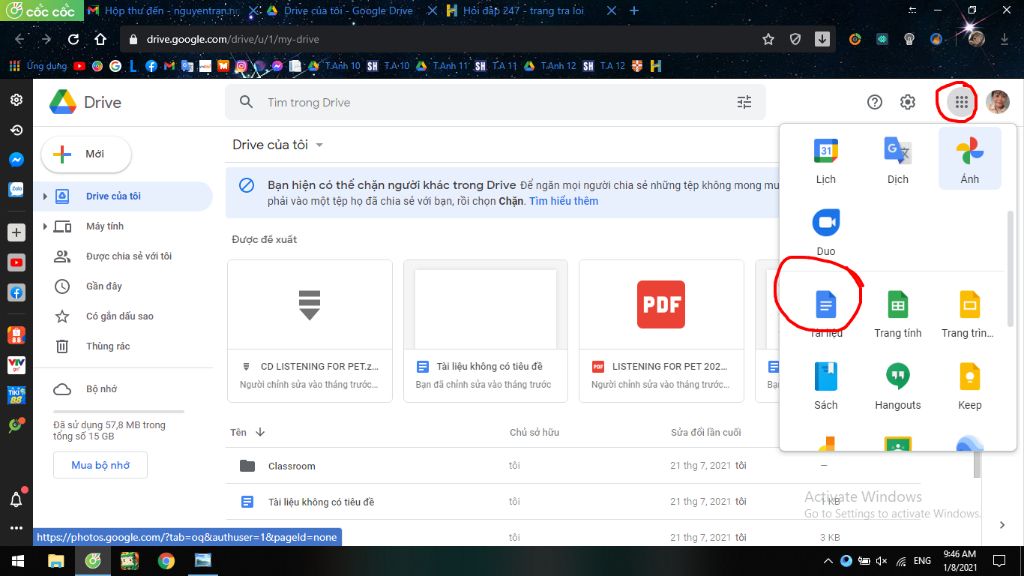Open Windows Start menu
The height and width of the screenshot is (576, 1024).
pyautogui.click(x=18, y=561)
